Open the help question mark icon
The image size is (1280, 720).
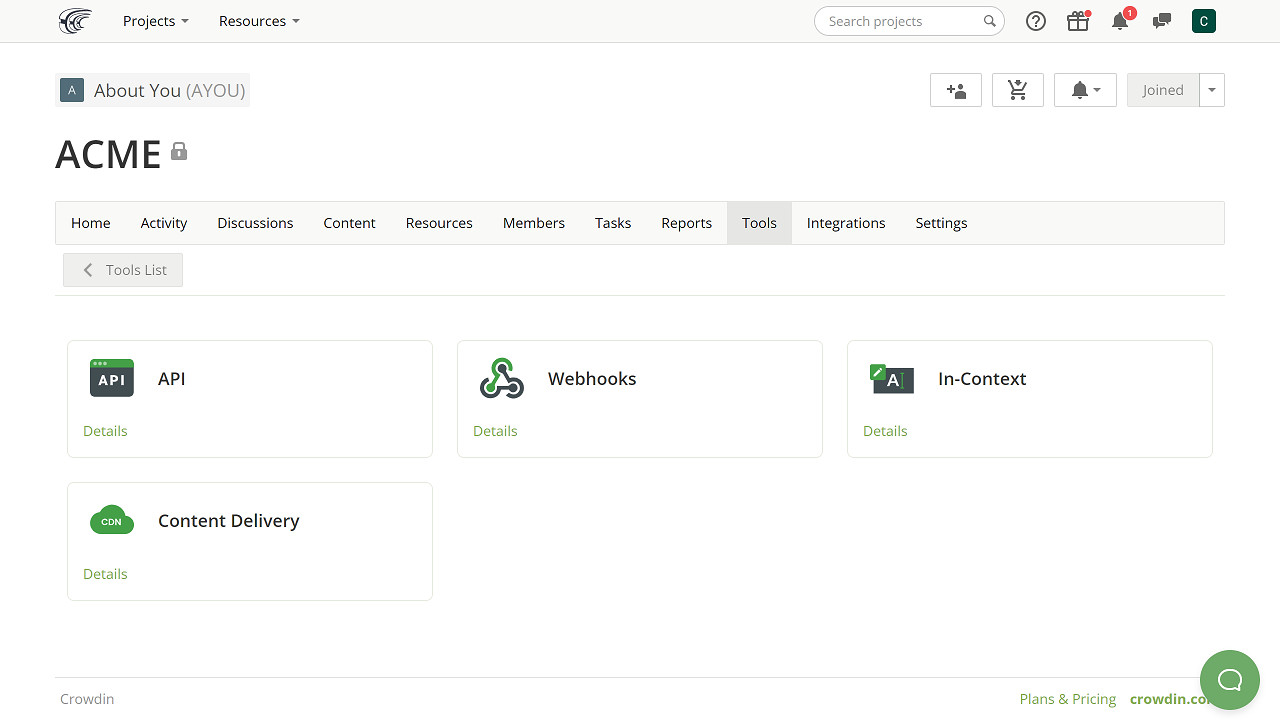coord(1036,21)
